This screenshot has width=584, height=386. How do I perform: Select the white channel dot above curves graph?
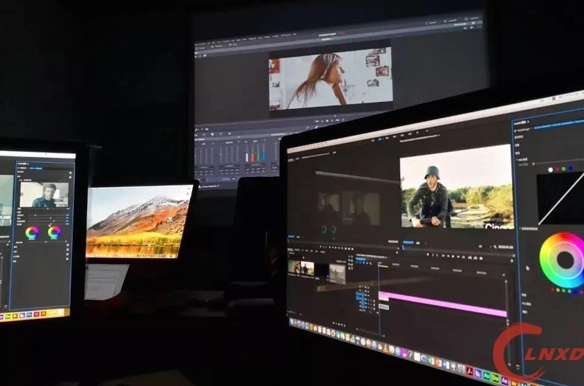(x=550, y=170)
